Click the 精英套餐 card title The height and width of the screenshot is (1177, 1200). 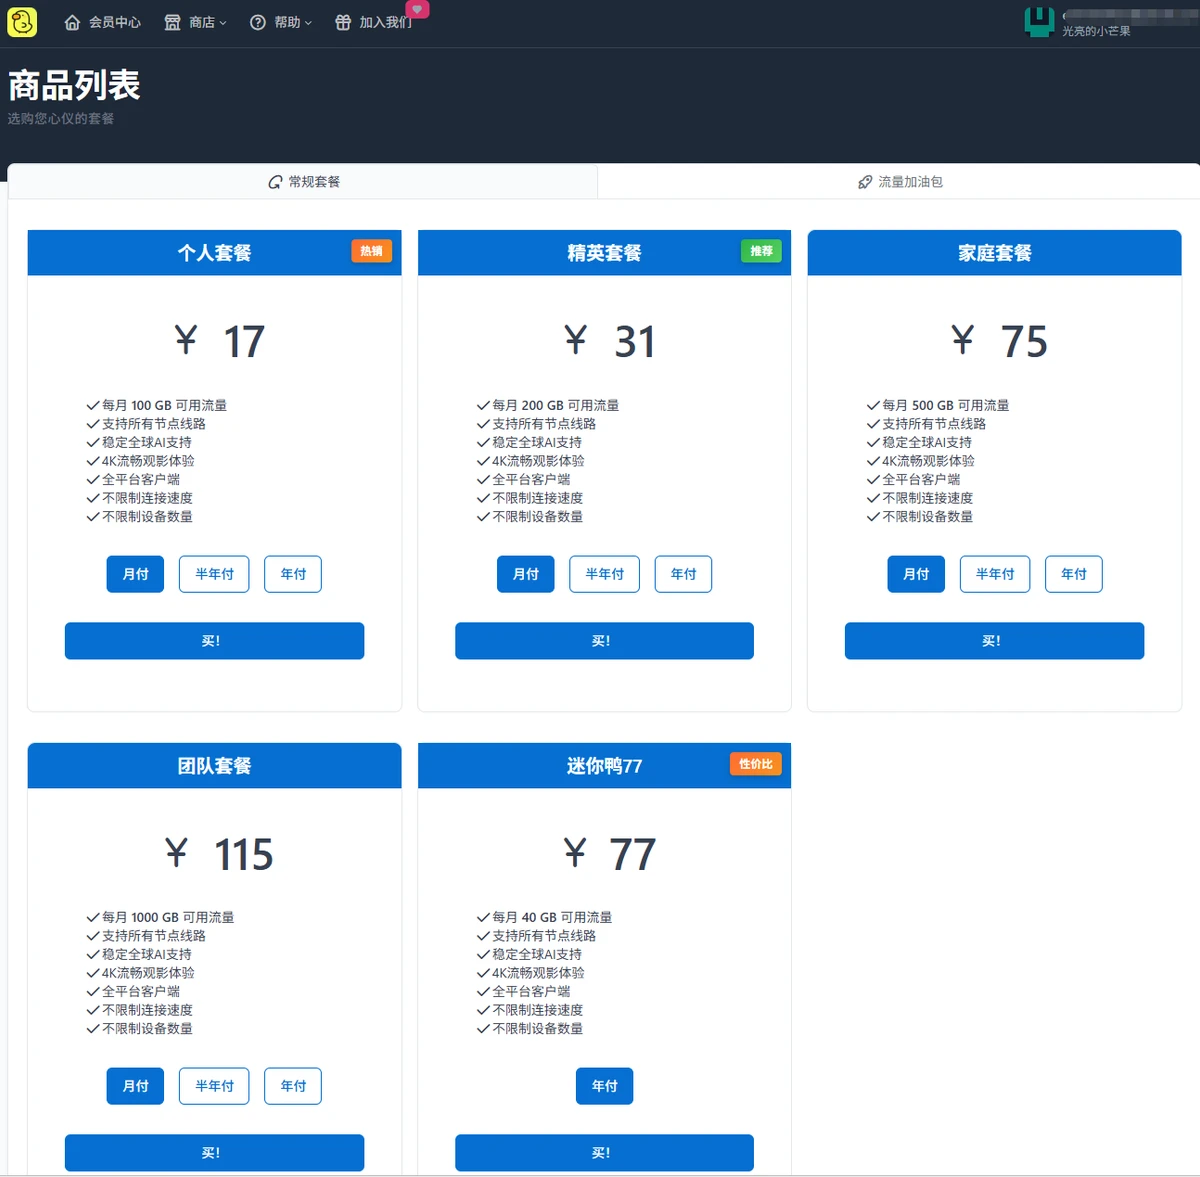604,253
